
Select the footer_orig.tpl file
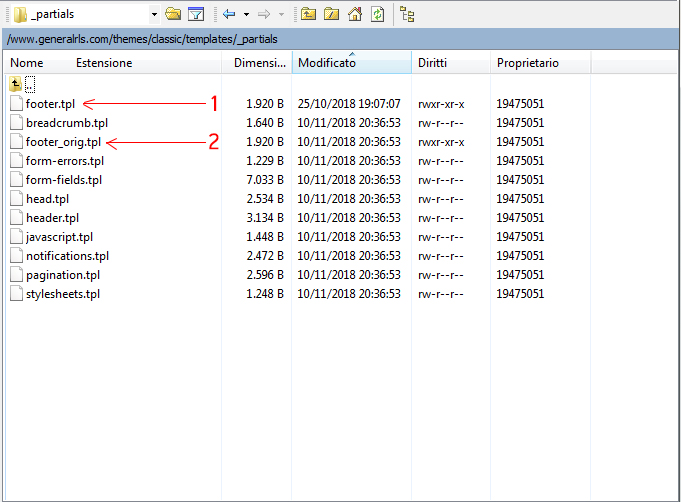(63, 142)
